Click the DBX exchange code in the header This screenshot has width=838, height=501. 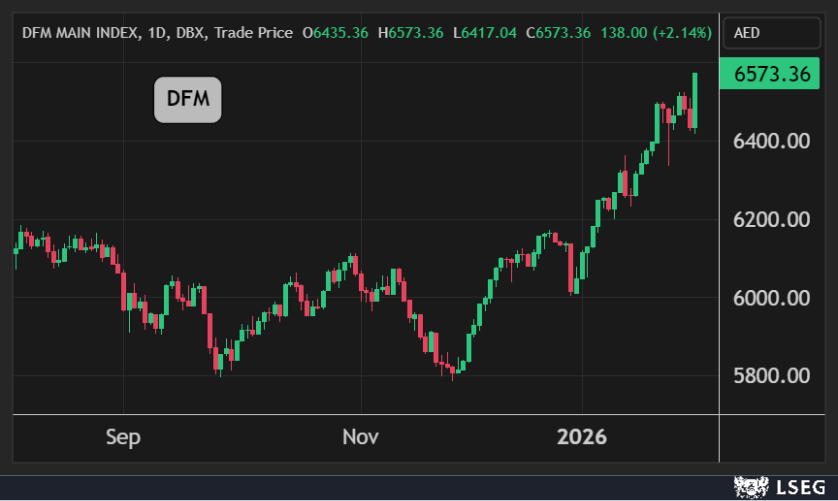point(191,33)
